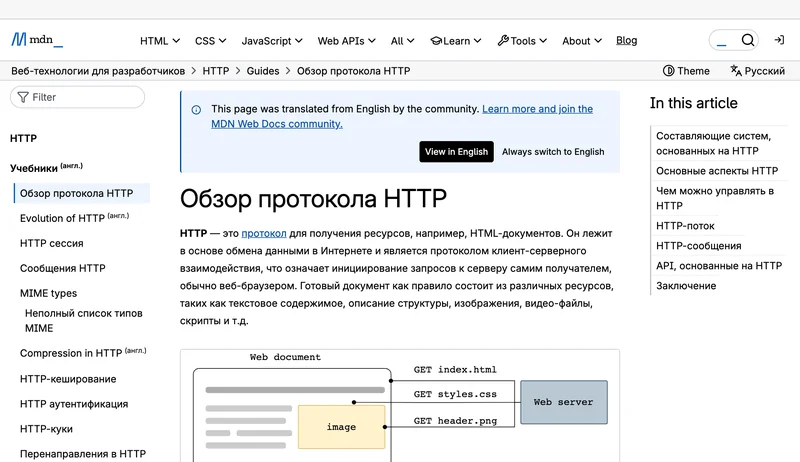The height and width of the screenshot is (462, 800).
Task: Jump to HTTP-поток section
Action: pyautogui.click(x=685, y=226)
